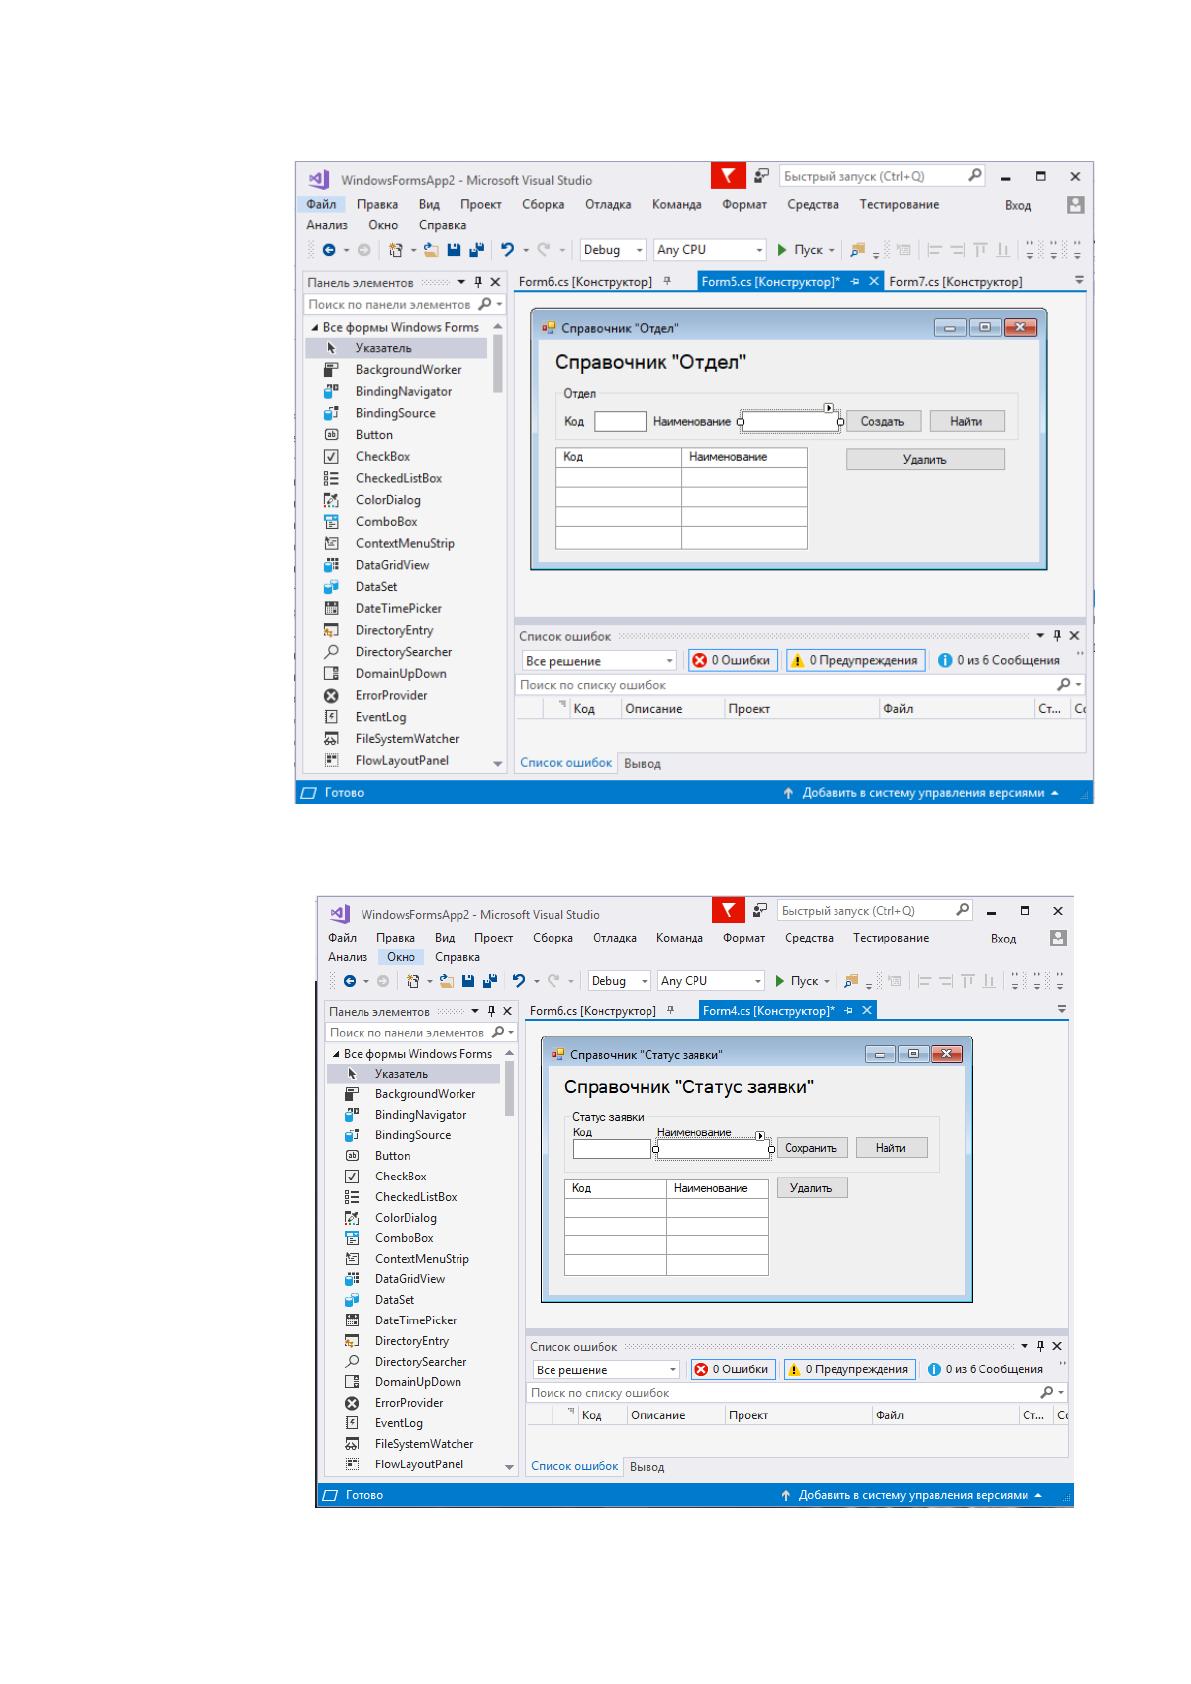Click the Save All icon in the Form5 window toolbar
This screenshot has height=1684, width=1191.
click(x=477, y=250)
